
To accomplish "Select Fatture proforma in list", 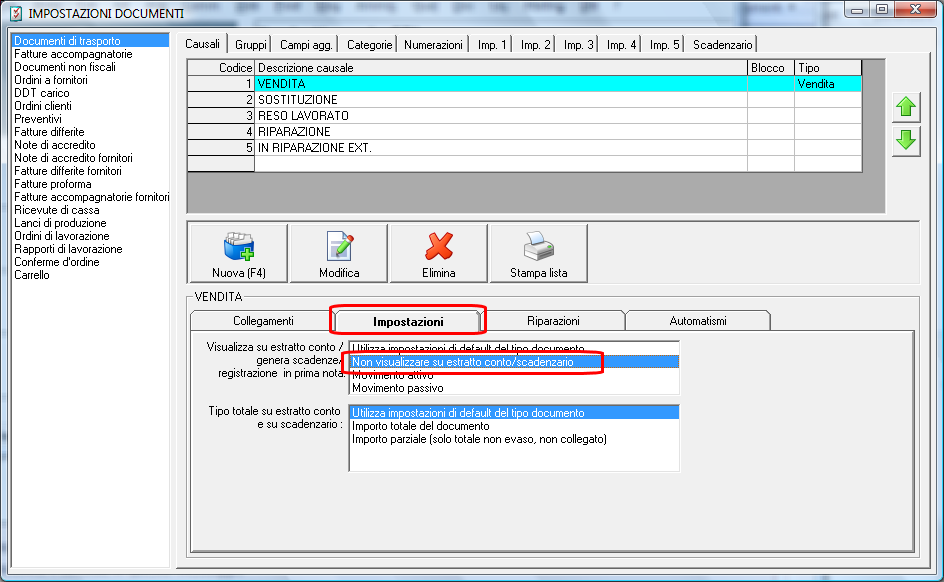I will tap(90, 184).
